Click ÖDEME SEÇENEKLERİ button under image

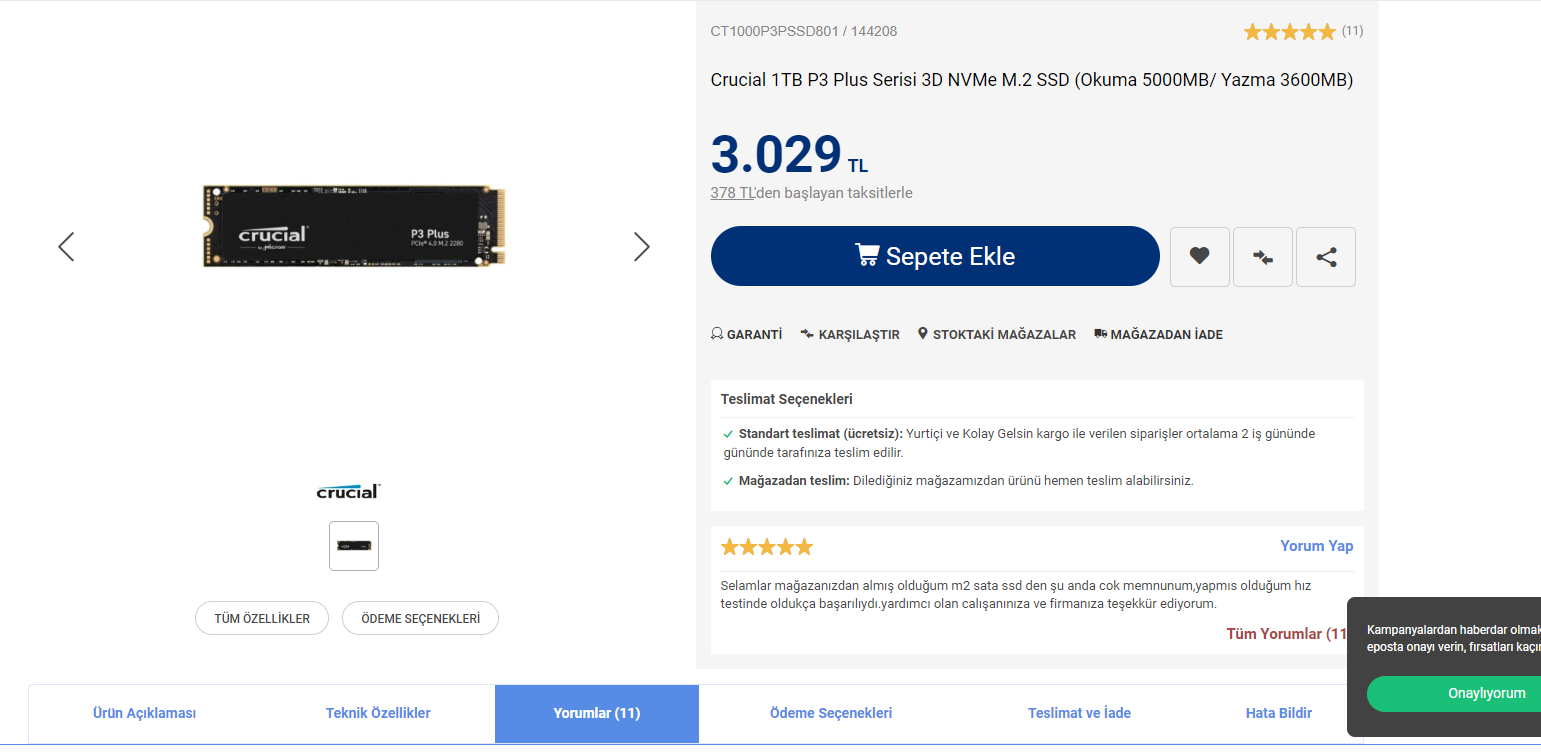420,619
